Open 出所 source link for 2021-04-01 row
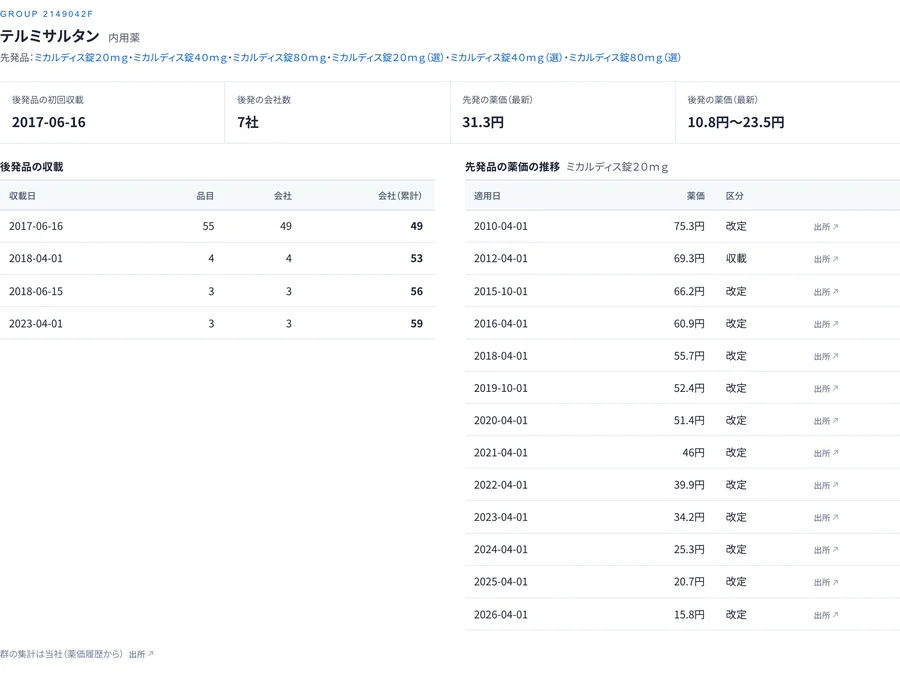The image size is (900, 675). click(826, 453)
